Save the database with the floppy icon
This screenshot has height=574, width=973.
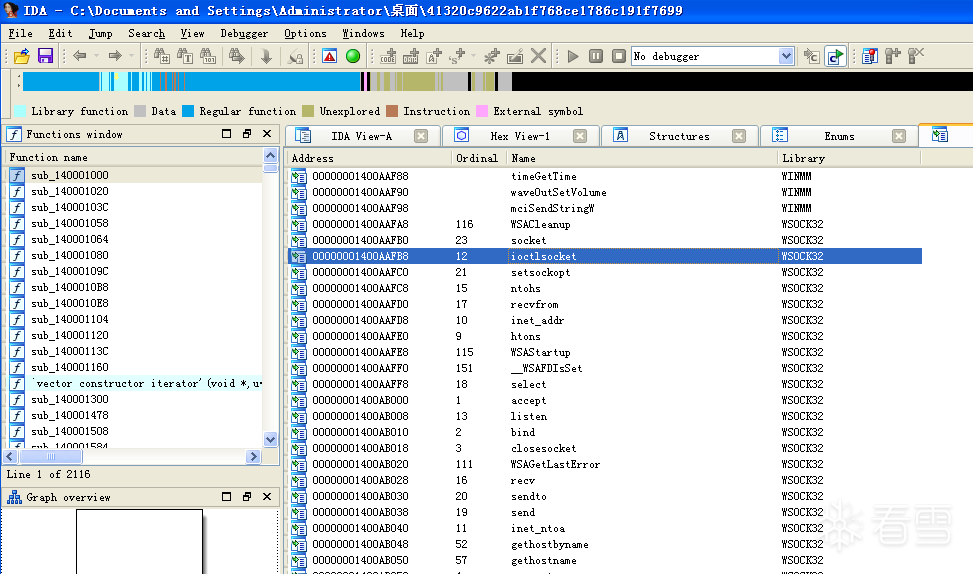coord(45,56)
